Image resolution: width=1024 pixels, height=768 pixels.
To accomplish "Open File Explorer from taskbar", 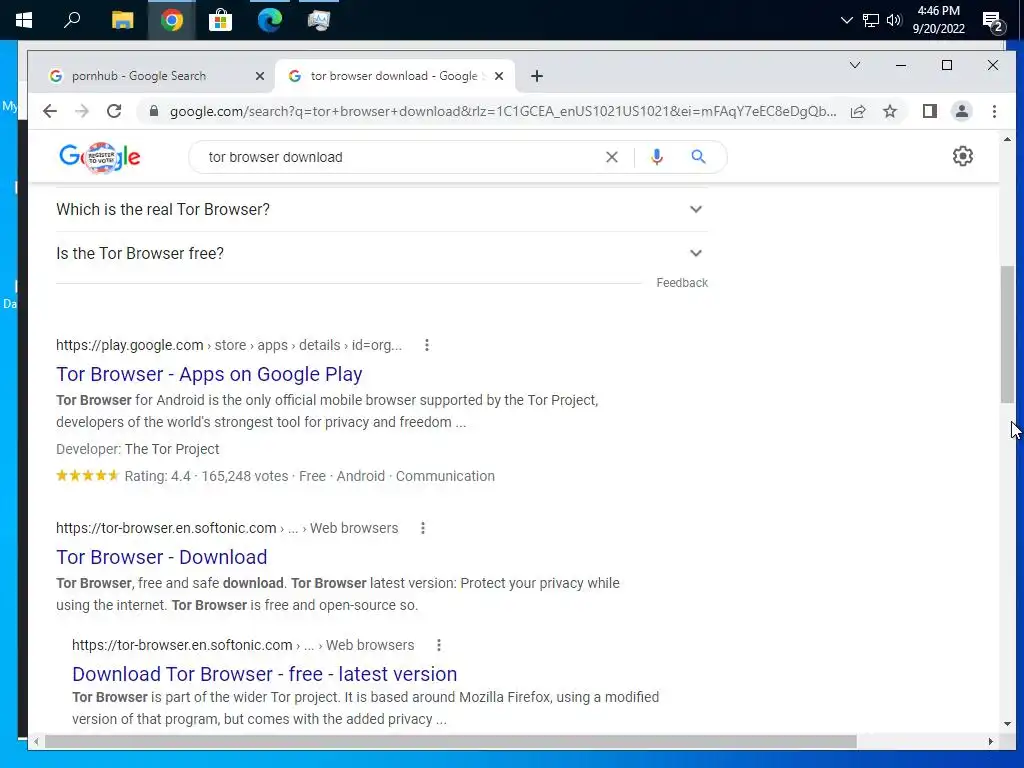I will [122, 20].
